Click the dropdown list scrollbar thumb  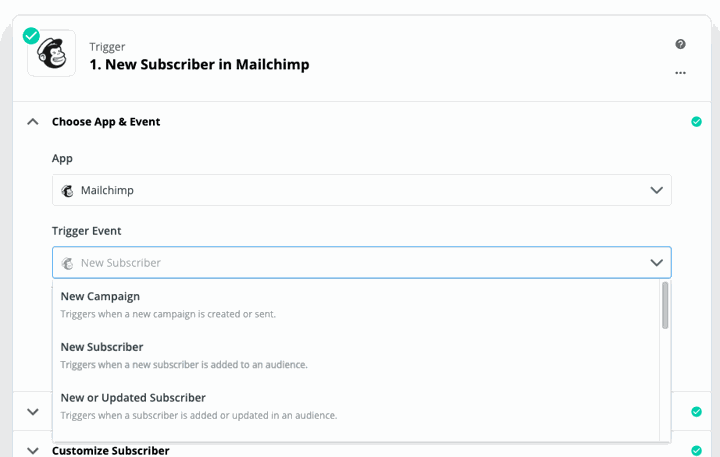[665, 305]
